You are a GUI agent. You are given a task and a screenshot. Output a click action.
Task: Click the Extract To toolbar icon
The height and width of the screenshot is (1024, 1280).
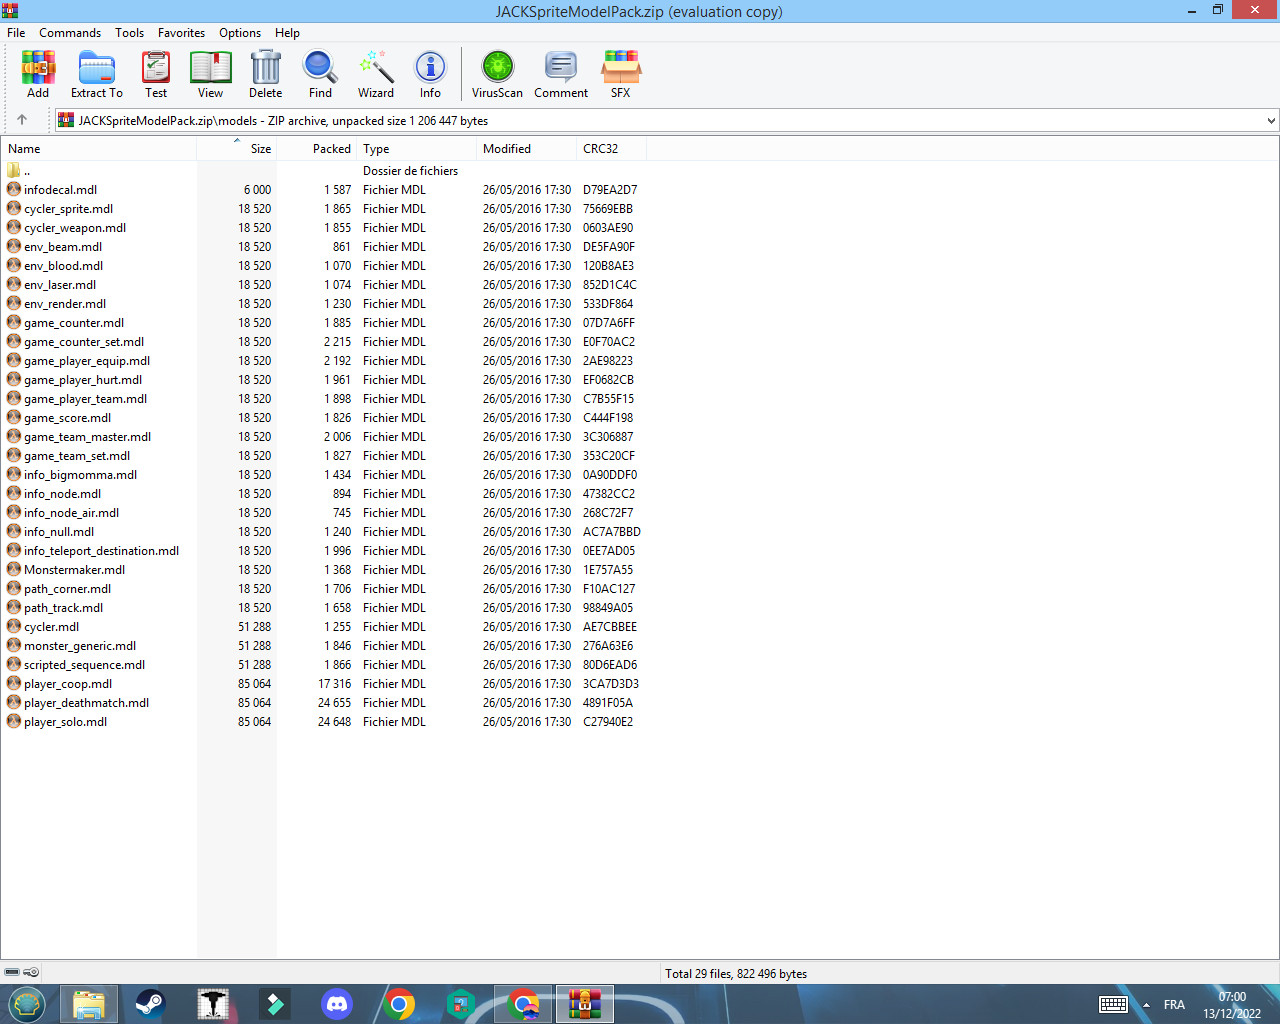(97, 74)
